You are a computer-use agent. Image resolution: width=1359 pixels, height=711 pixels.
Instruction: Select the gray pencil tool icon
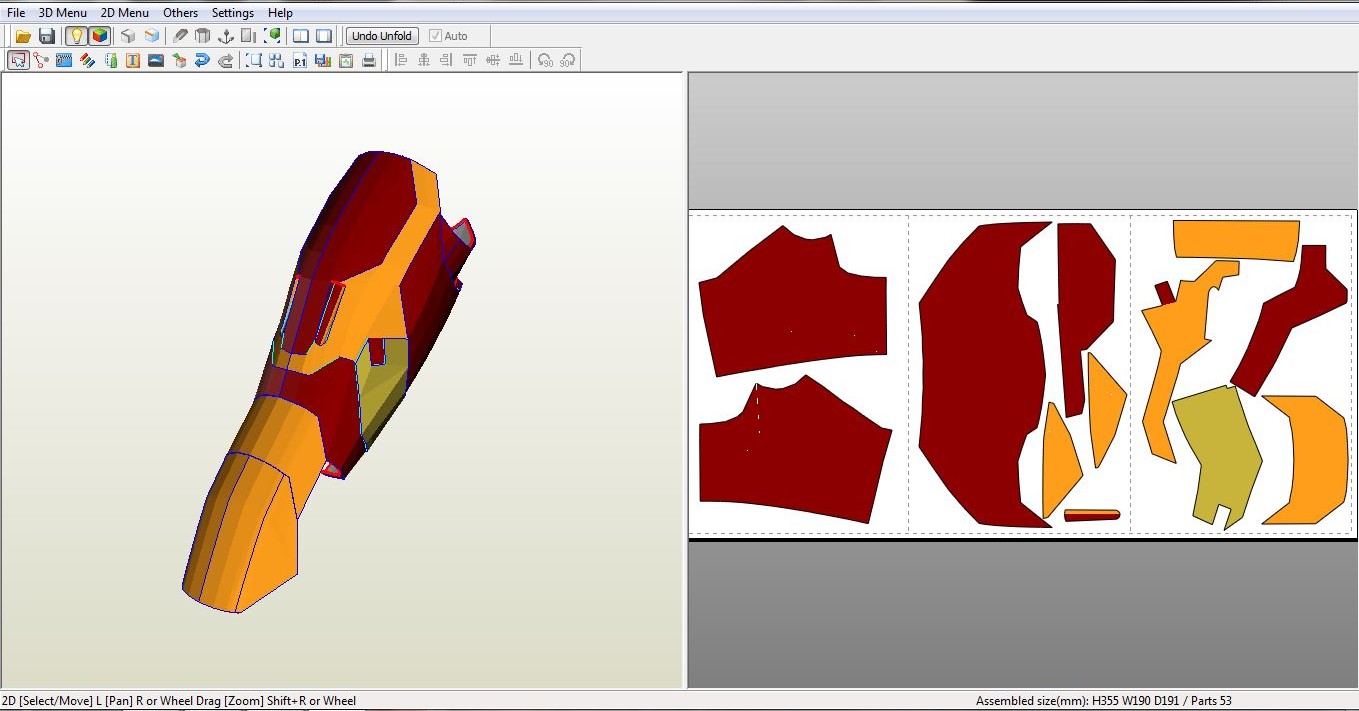click(180, 36)
